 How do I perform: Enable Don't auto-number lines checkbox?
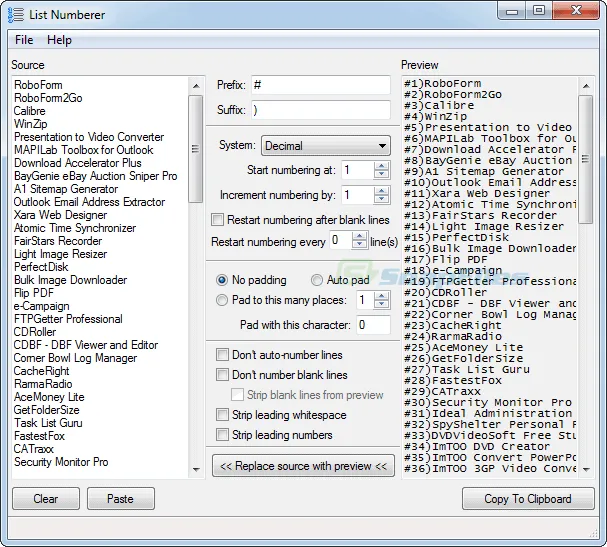coord(222,355)
